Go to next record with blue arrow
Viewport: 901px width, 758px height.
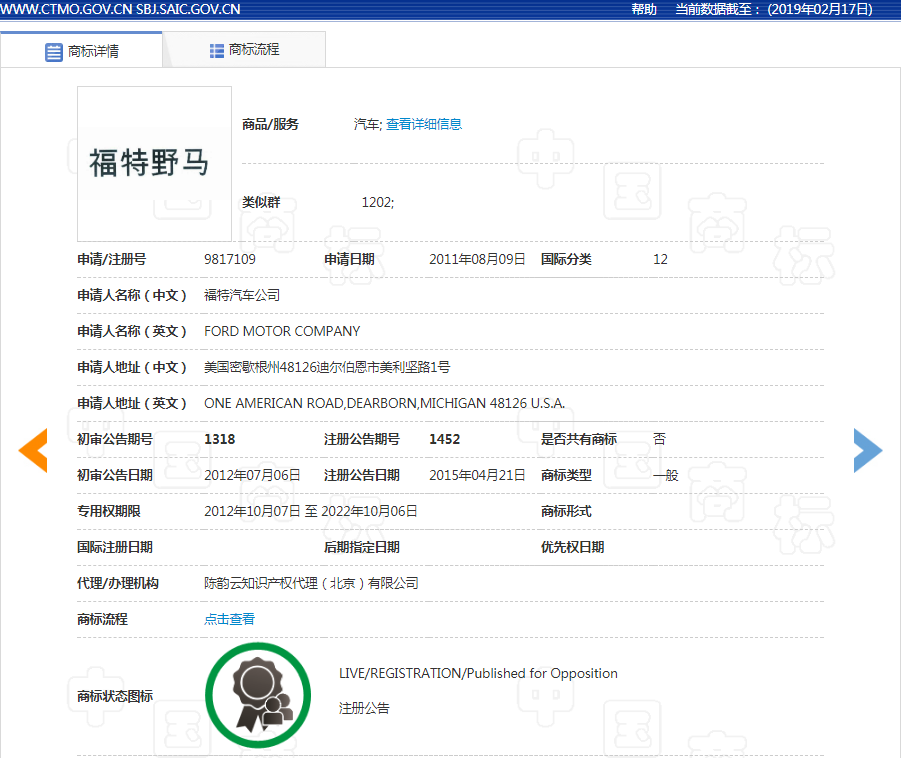click(x=867, y=450)
